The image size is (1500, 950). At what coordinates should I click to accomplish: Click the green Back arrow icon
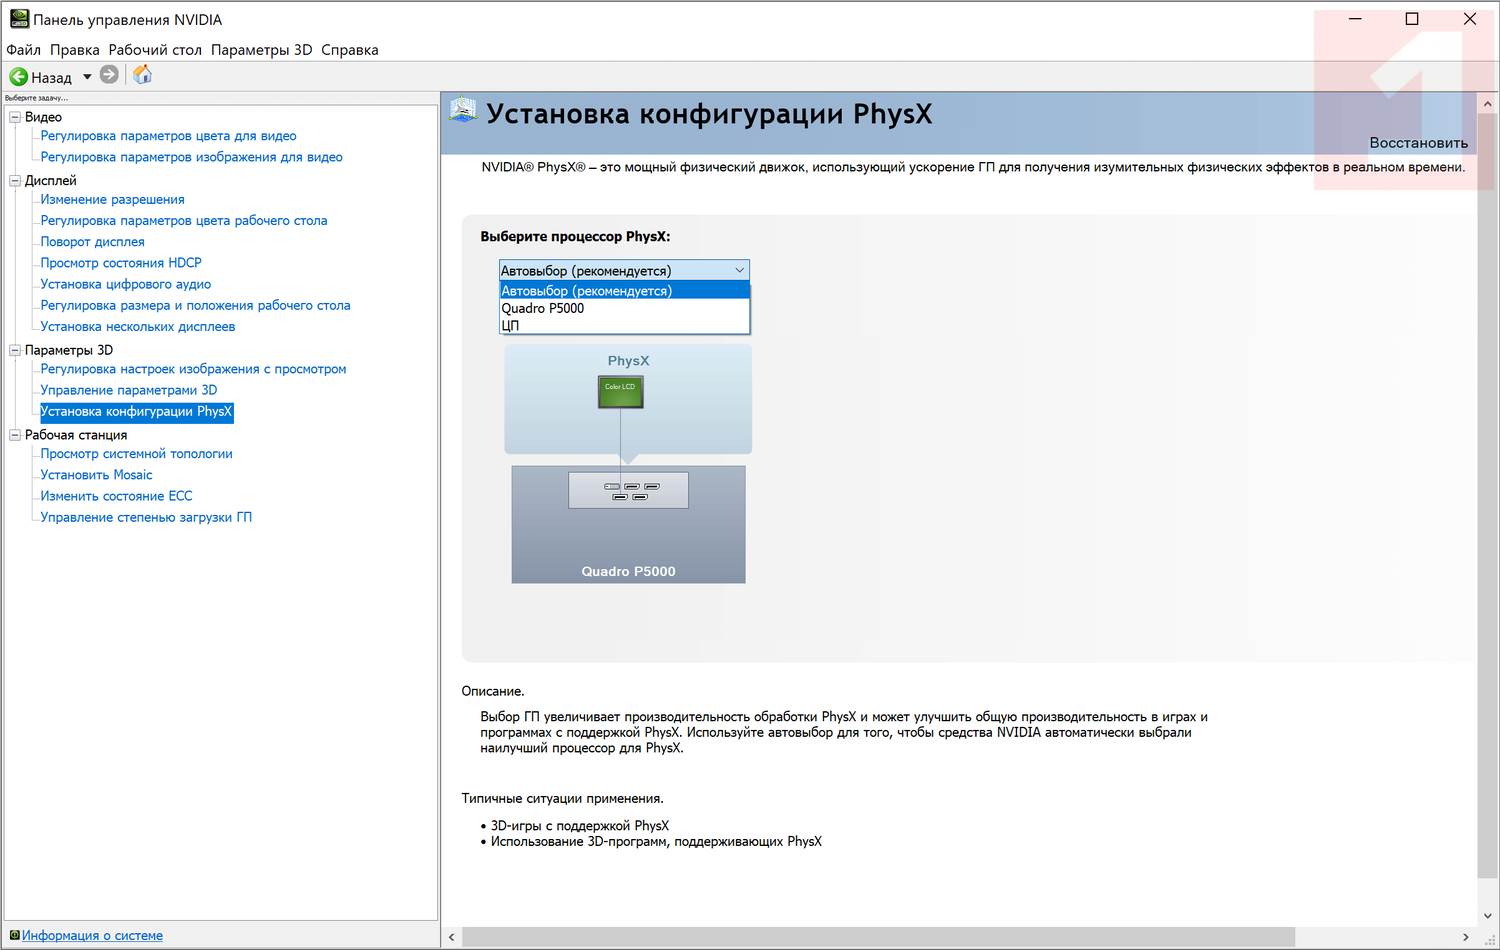pyautogui.click(x=18, y=76)
